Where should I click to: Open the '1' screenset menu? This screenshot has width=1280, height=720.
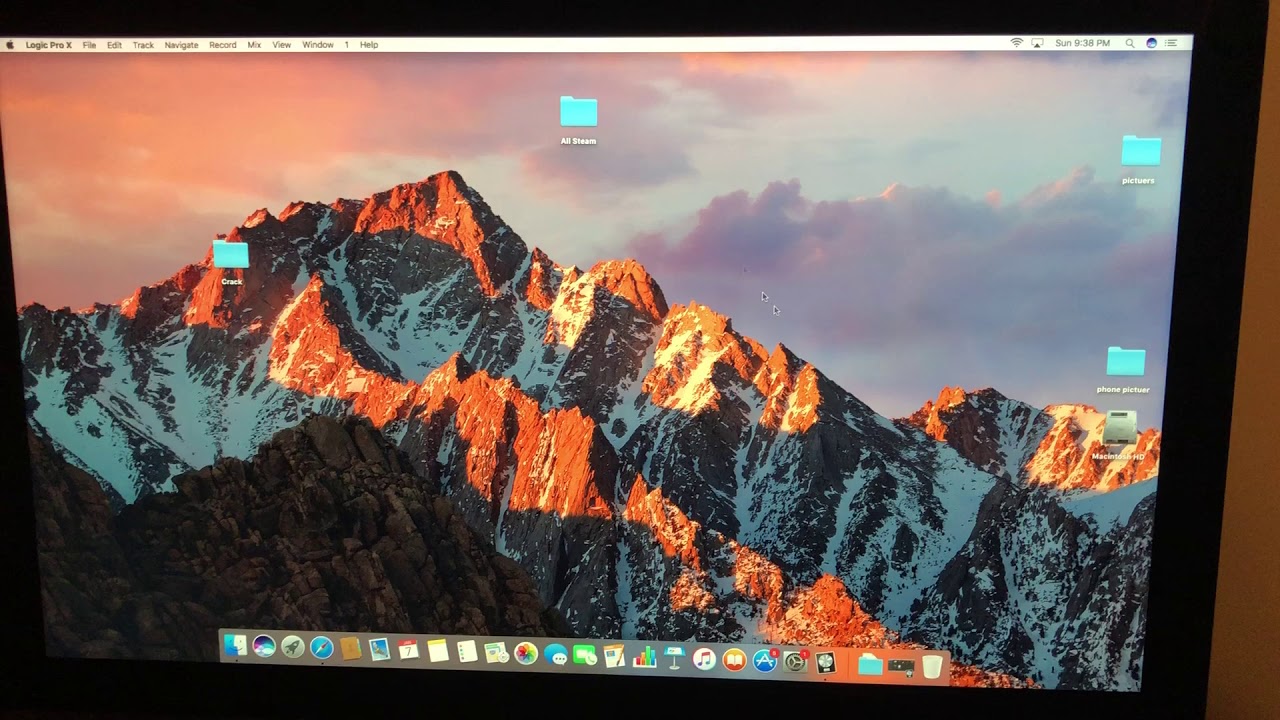[x=347, y=45]
